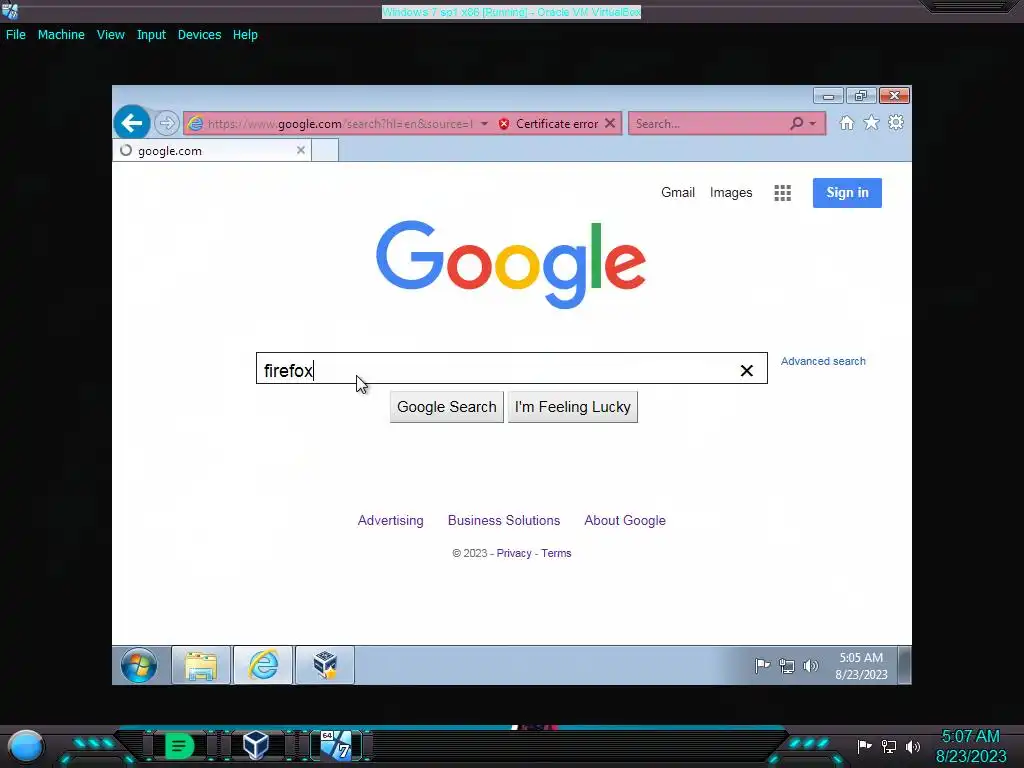Viewport: 1024px width, 768px height.
Task: Click the guest network tray icon
Action: pyautogui.click(x=787, y=666)
